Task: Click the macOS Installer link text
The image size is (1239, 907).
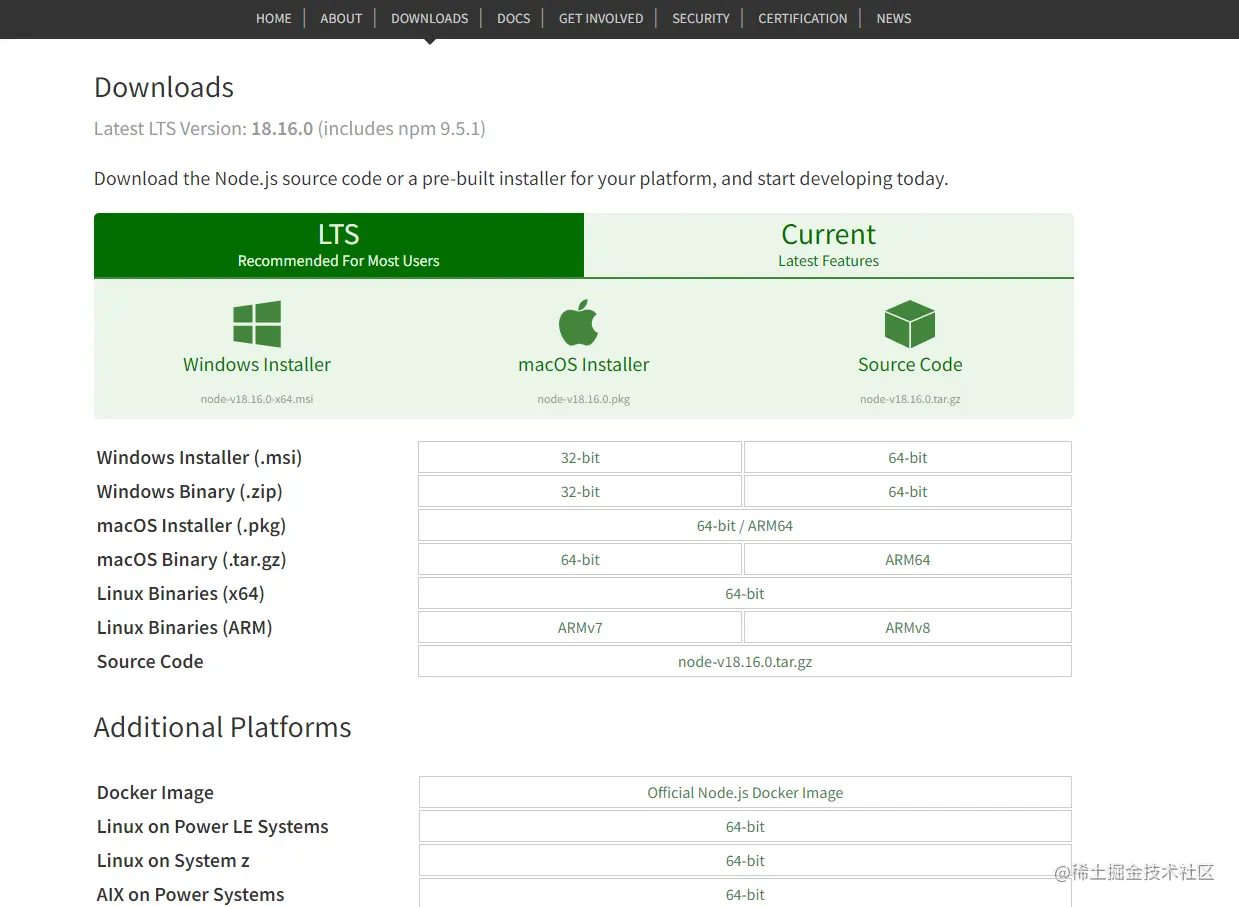Action: pyautogui.click(x=584, y=365)
